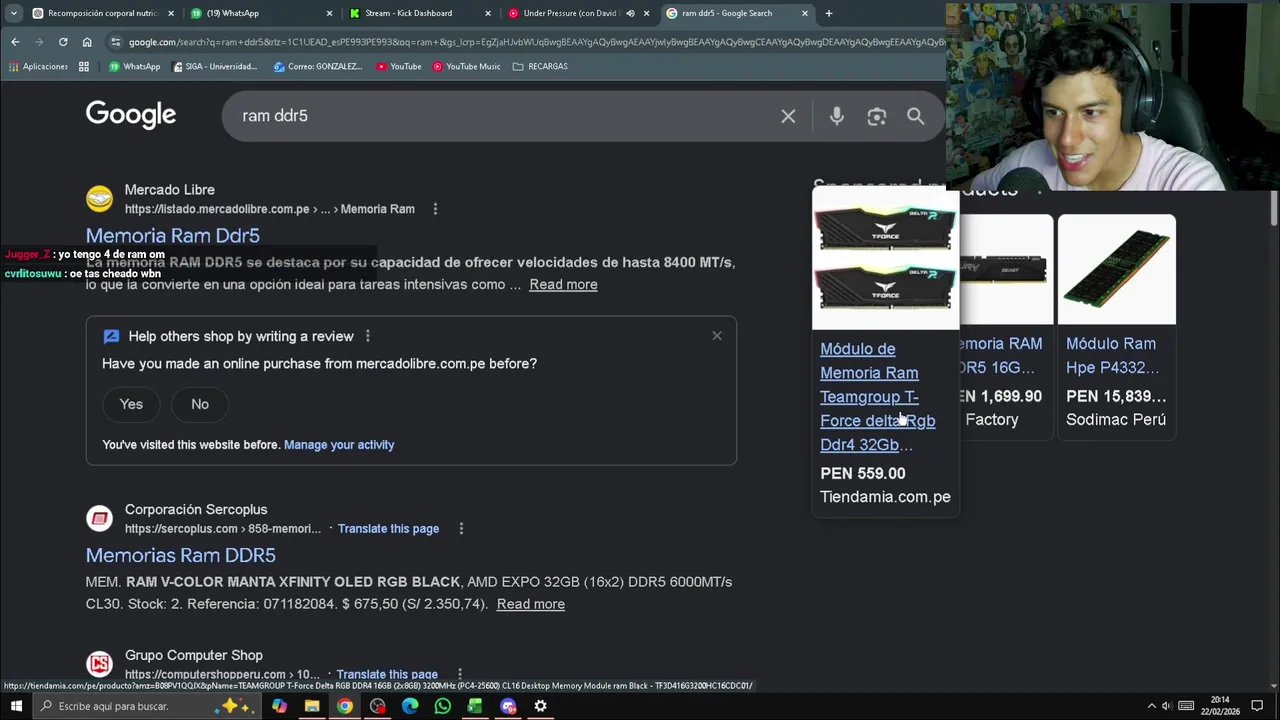Translate the Grupo Computer Shop page

tap(387, 674)
